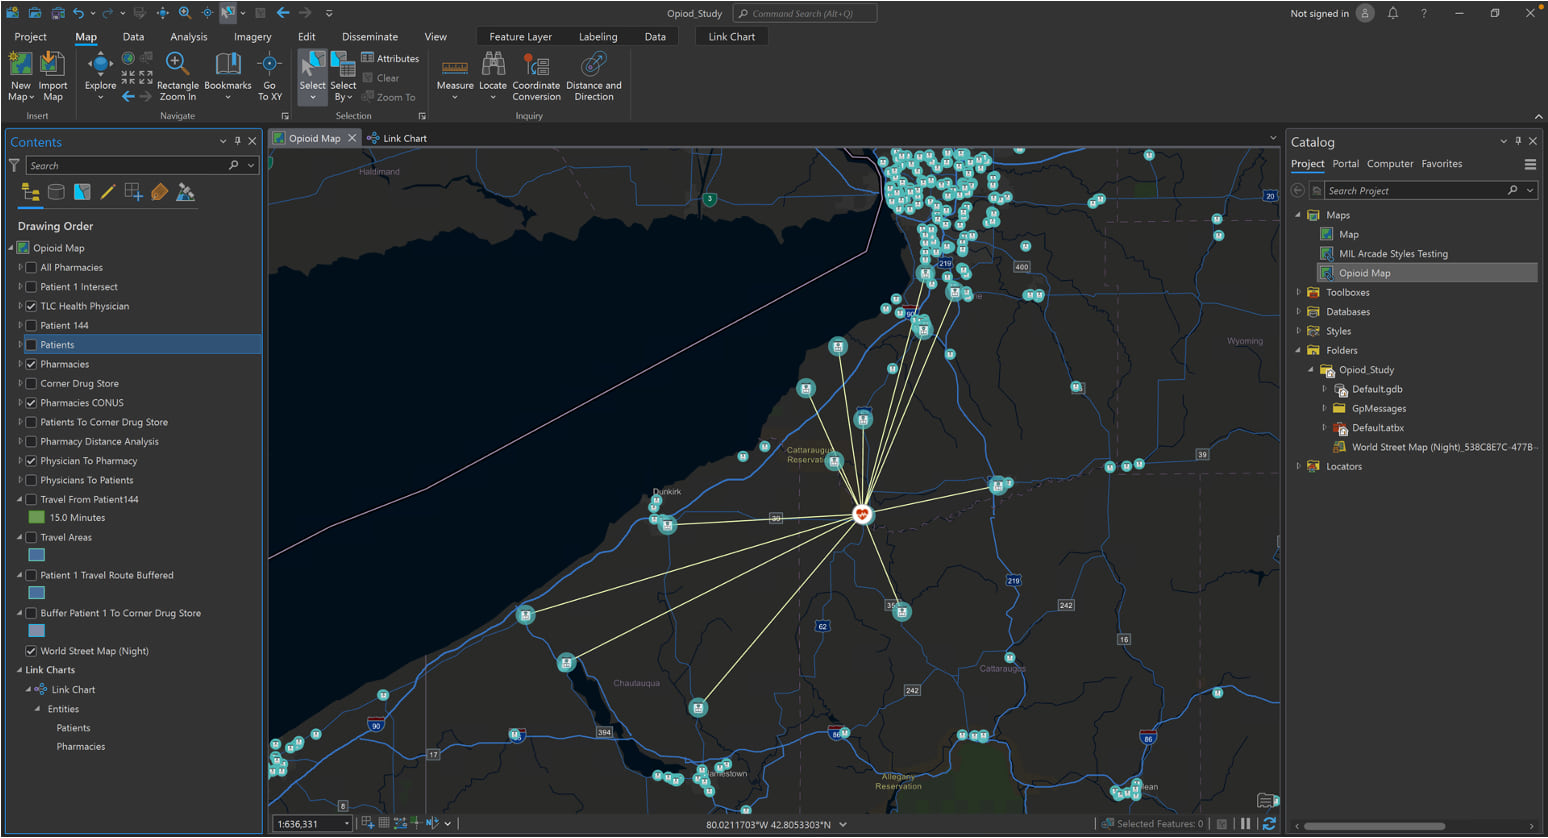The height and width of the screenshot is (838, 1548).
Task: Click the Measure tool icon
Action: [455, 67]
